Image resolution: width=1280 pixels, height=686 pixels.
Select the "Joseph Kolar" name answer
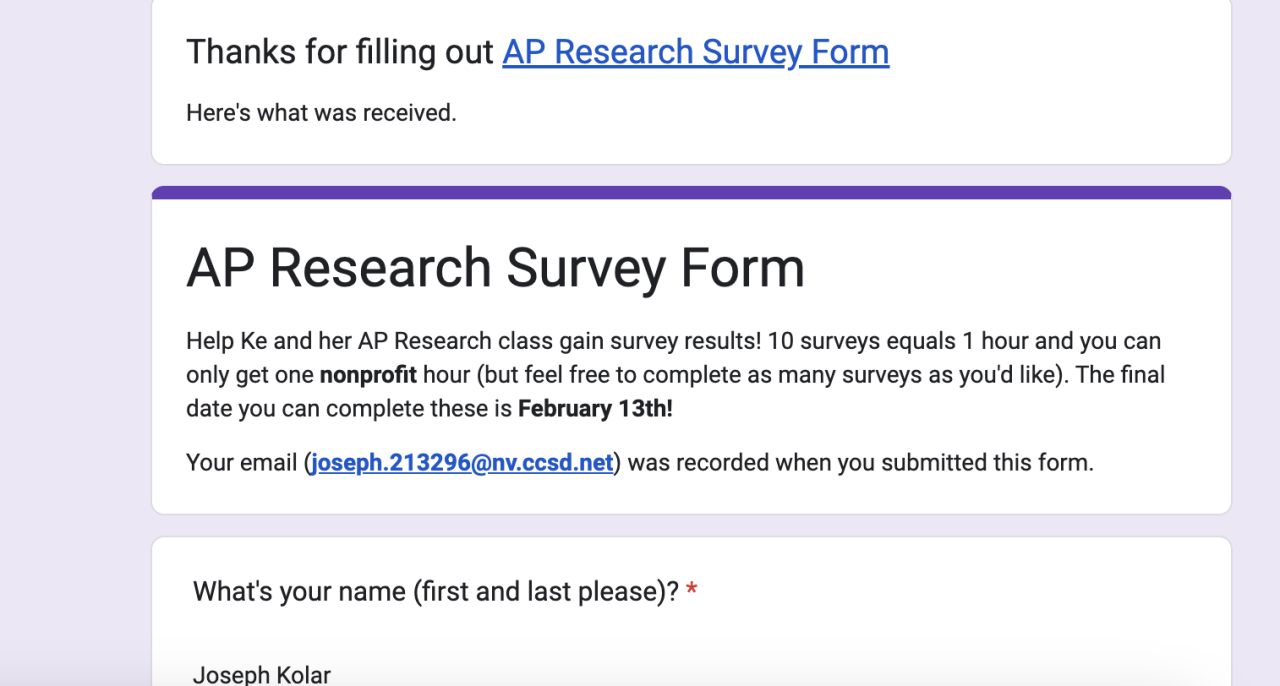click(261, 674)
